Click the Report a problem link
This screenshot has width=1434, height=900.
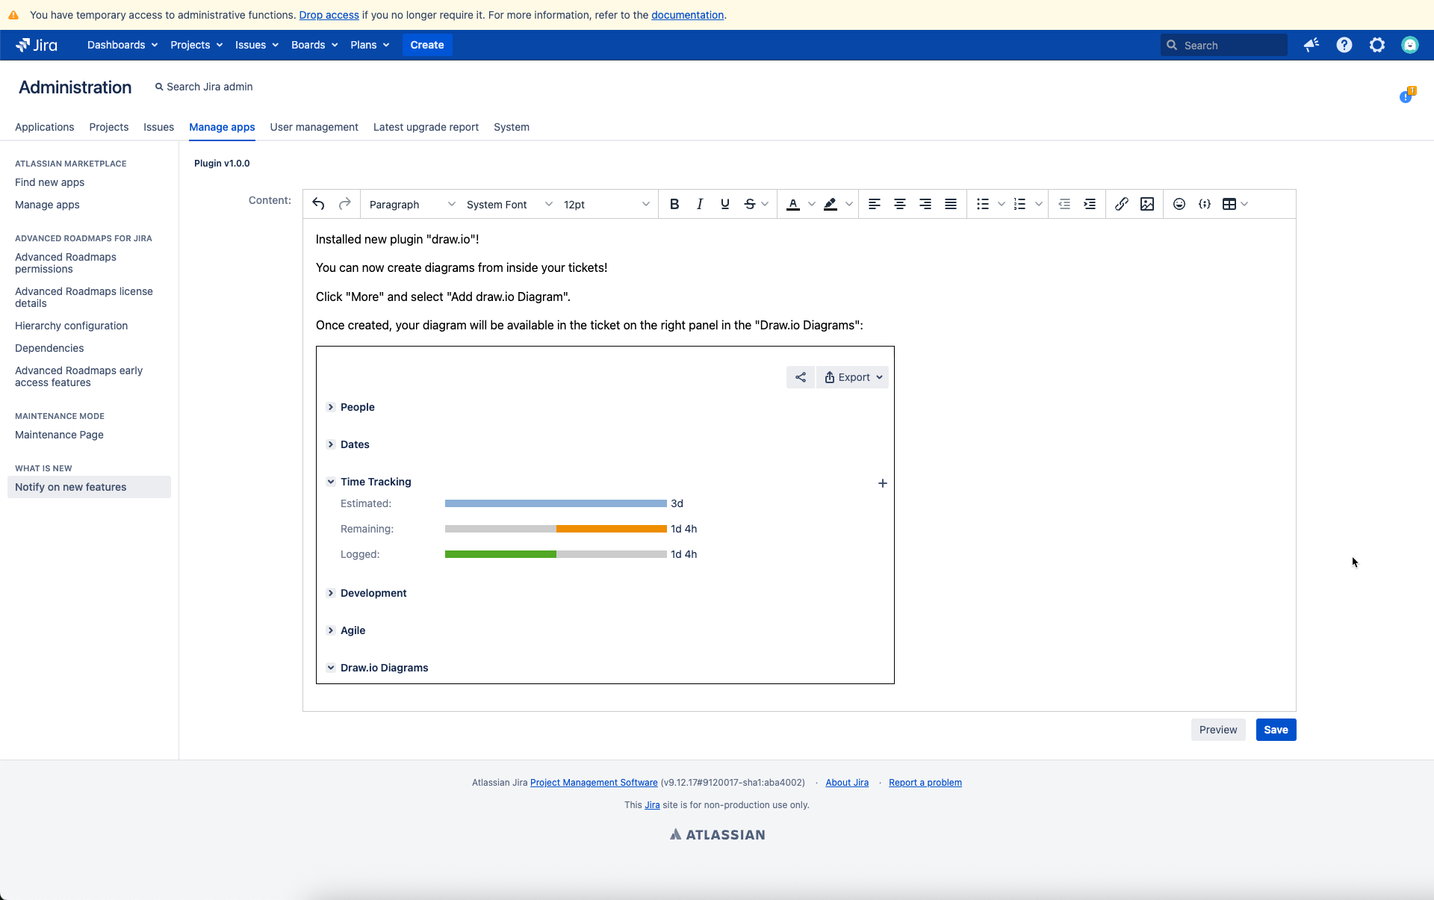925,783
